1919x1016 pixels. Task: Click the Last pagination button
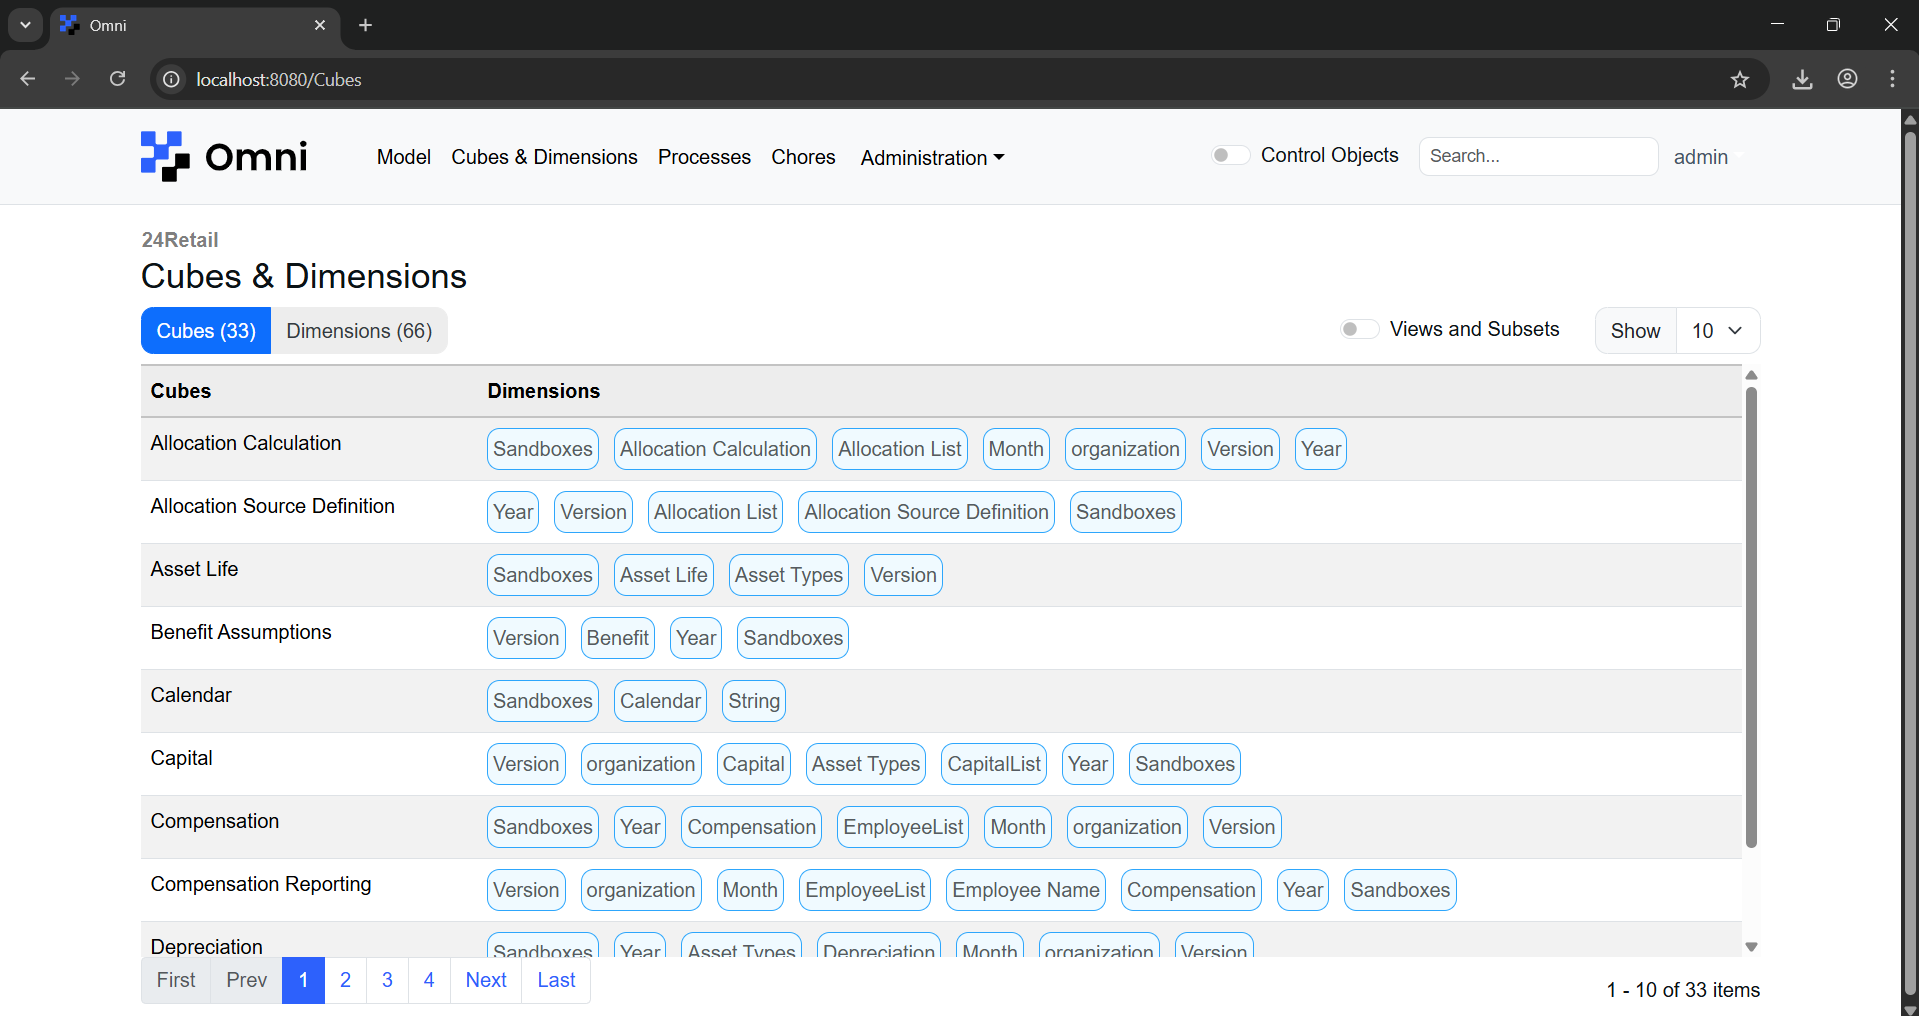[x=556, y=980]
